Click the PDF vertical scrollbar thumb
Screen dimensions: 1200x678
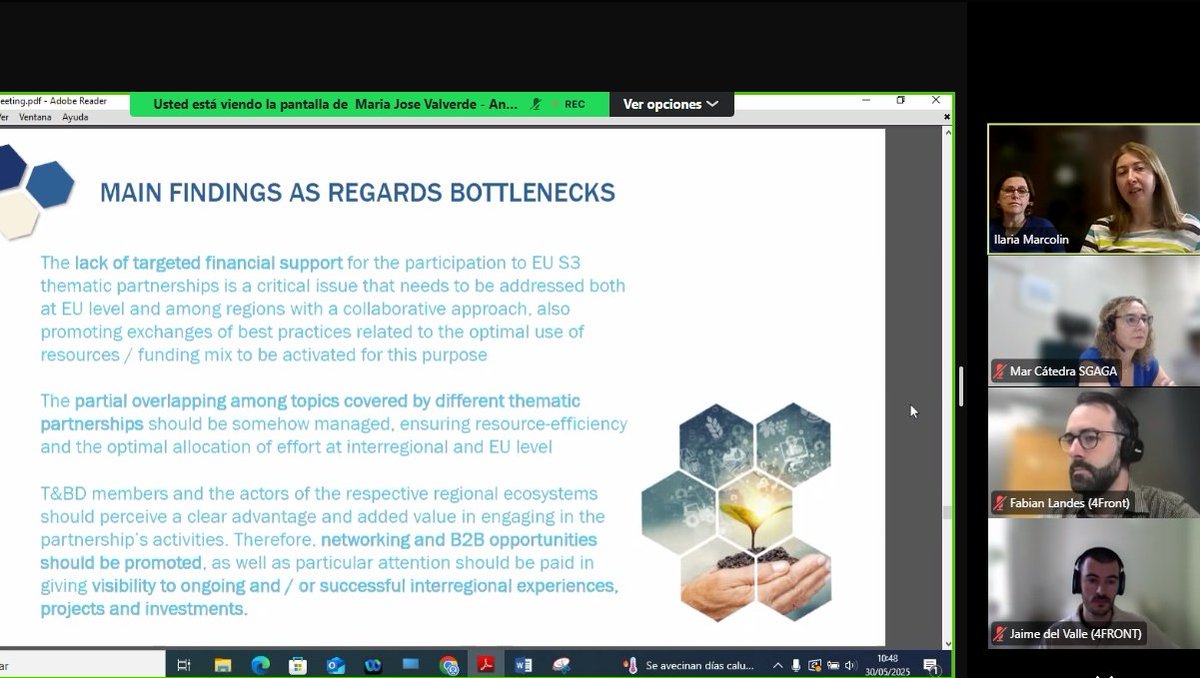946,512
